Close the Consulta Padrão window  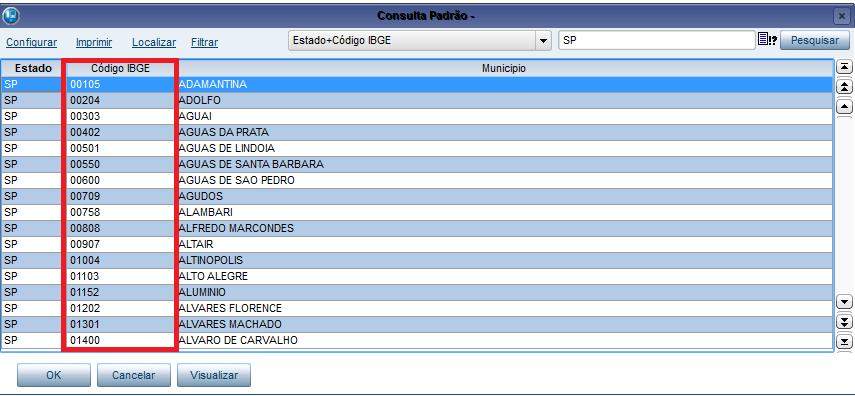click(842, 17)
